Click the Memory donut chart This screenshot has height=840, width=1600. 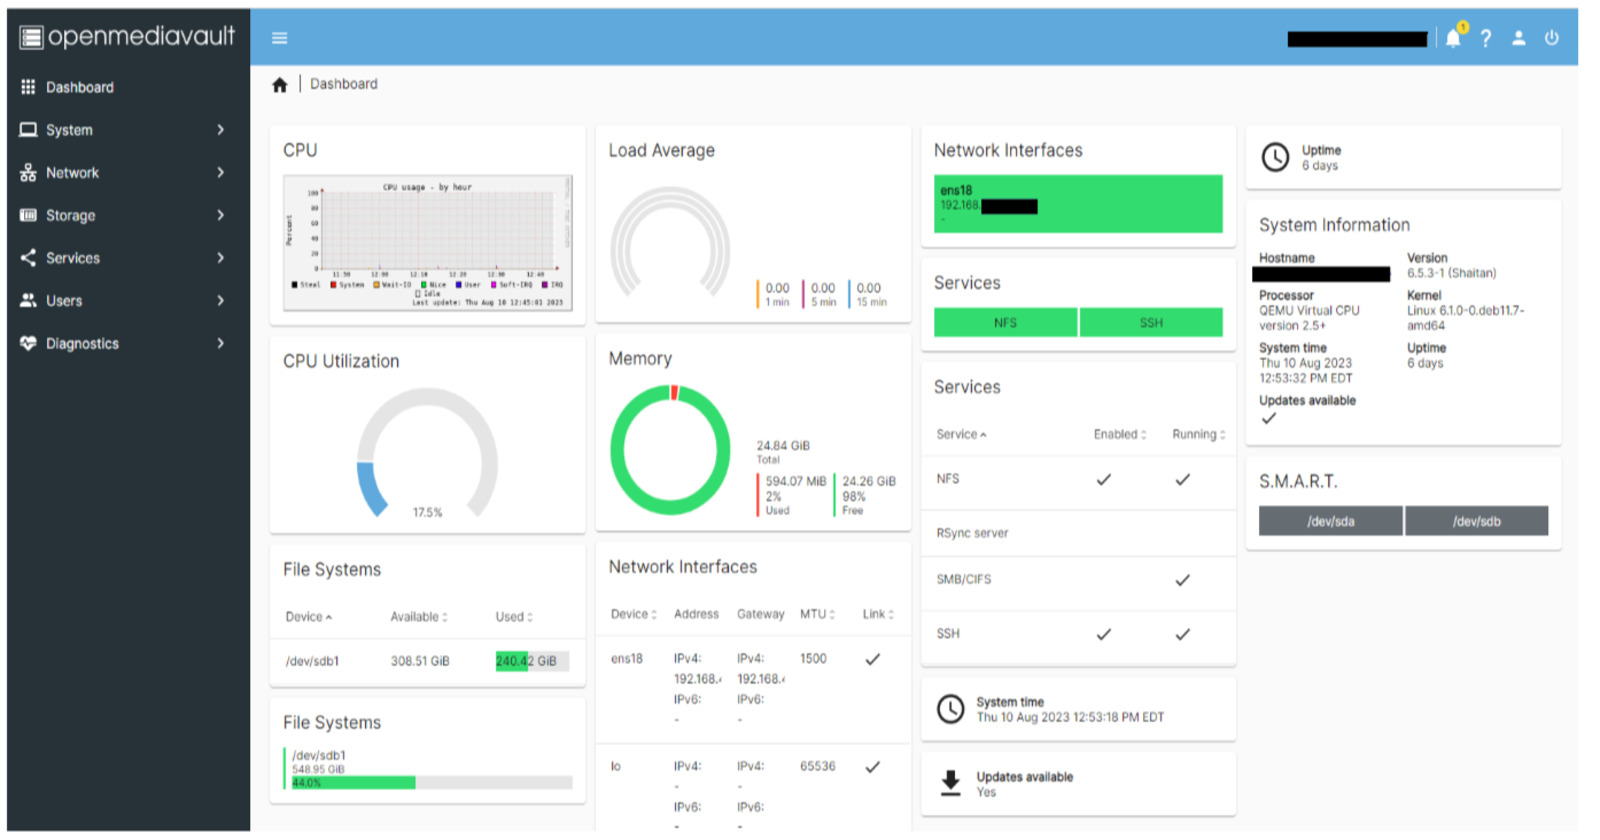(670, 451)
